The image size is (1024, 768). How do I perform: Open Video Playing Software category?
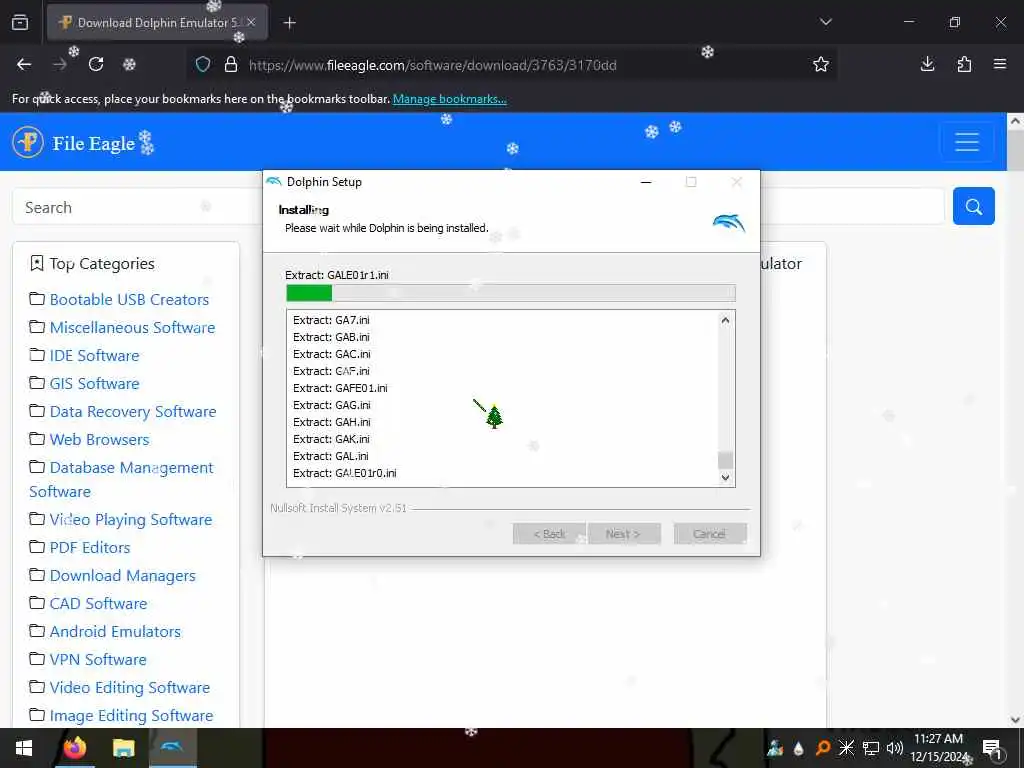(x=131, y=520)
